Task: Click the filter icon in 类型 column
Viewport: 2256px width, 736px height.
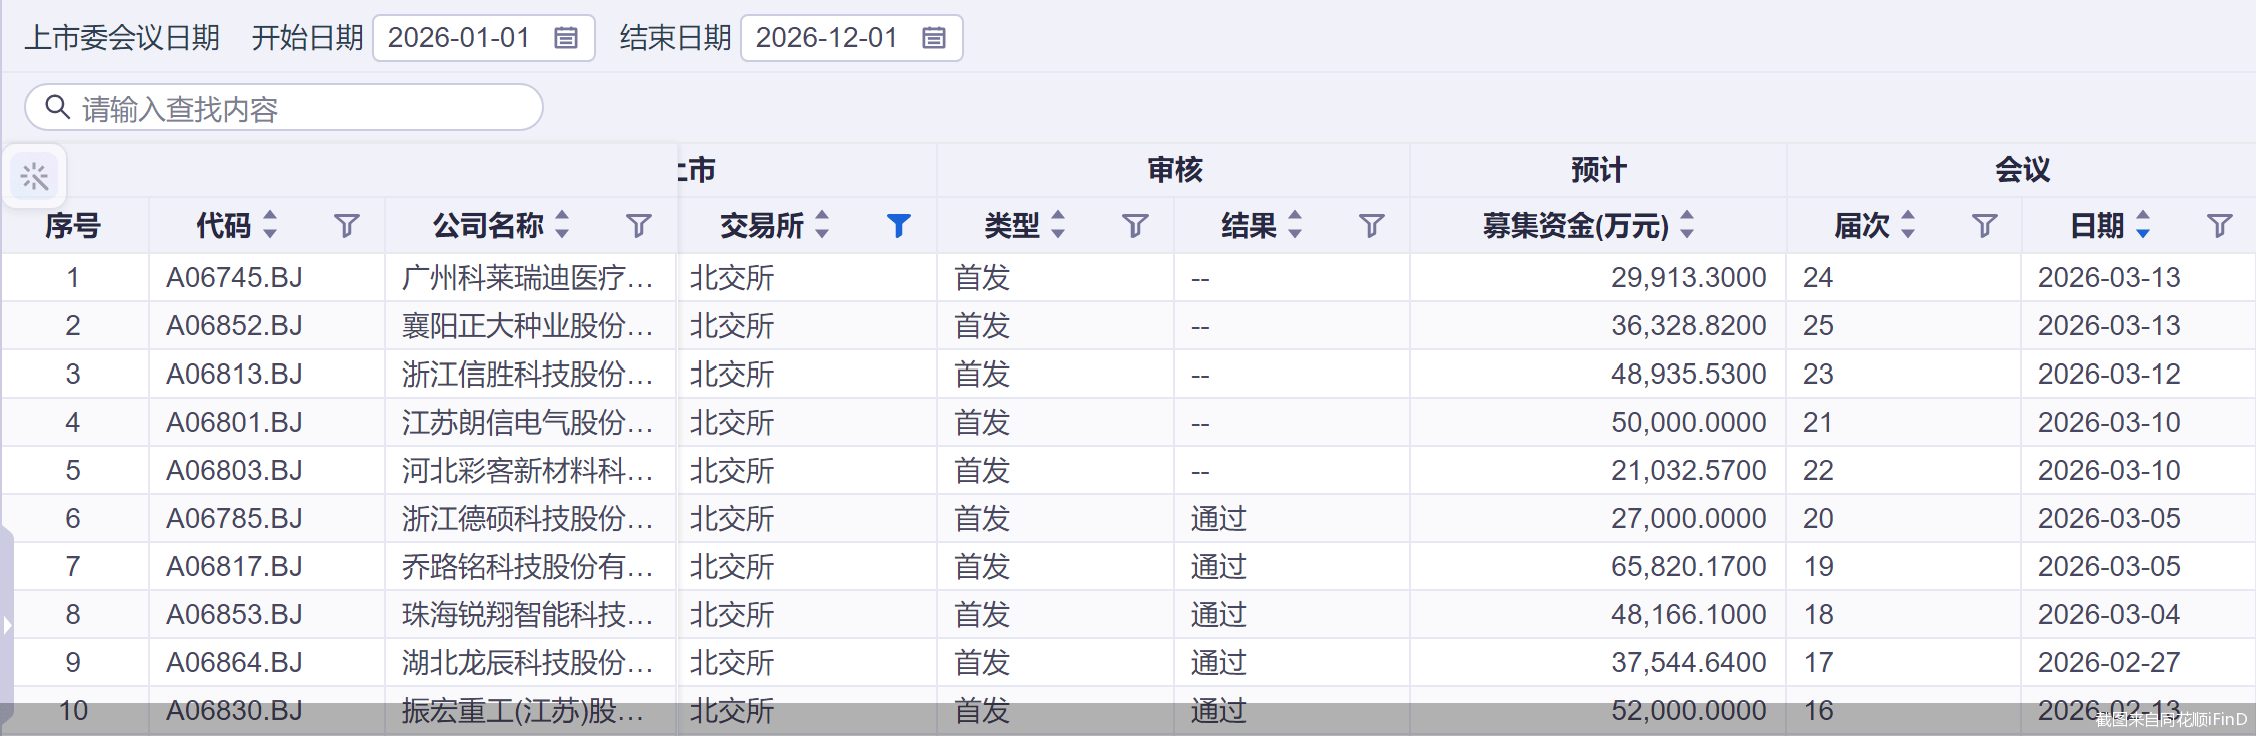Action: [x=1135, y=226]
